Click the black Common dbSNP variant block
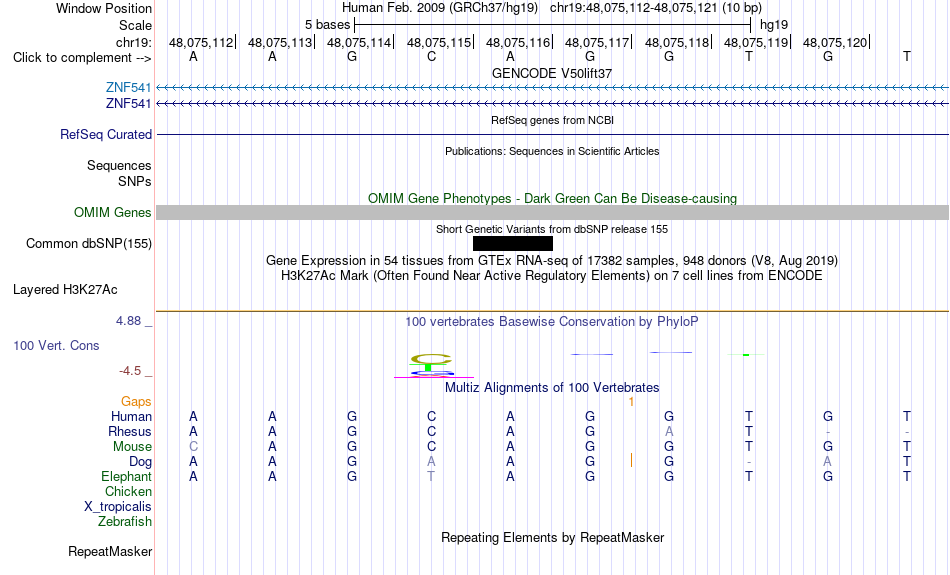The width and height of the screenshot is (950, 575). click(x=513, y=244)
